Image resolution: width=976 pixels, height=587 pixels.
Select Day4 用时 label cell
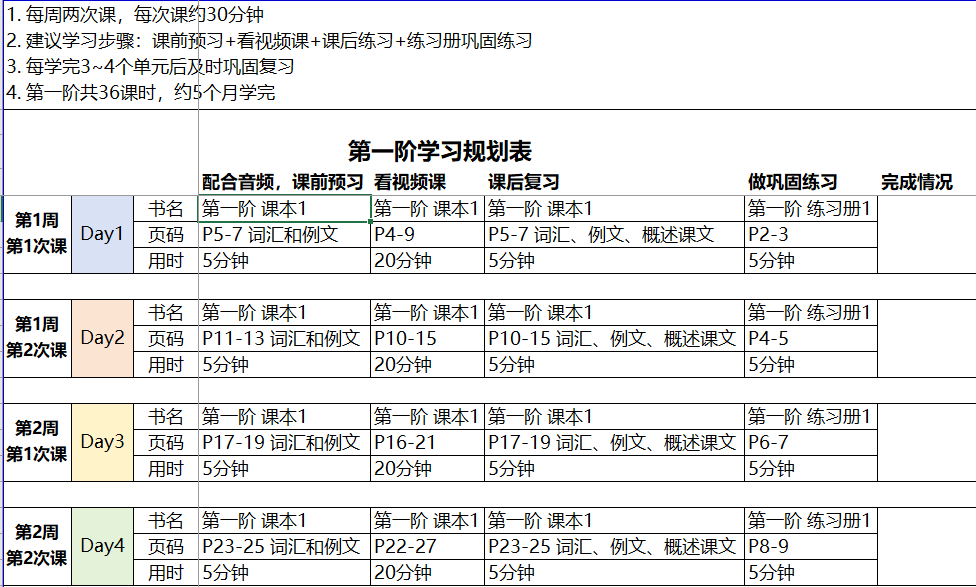(166, 573)
